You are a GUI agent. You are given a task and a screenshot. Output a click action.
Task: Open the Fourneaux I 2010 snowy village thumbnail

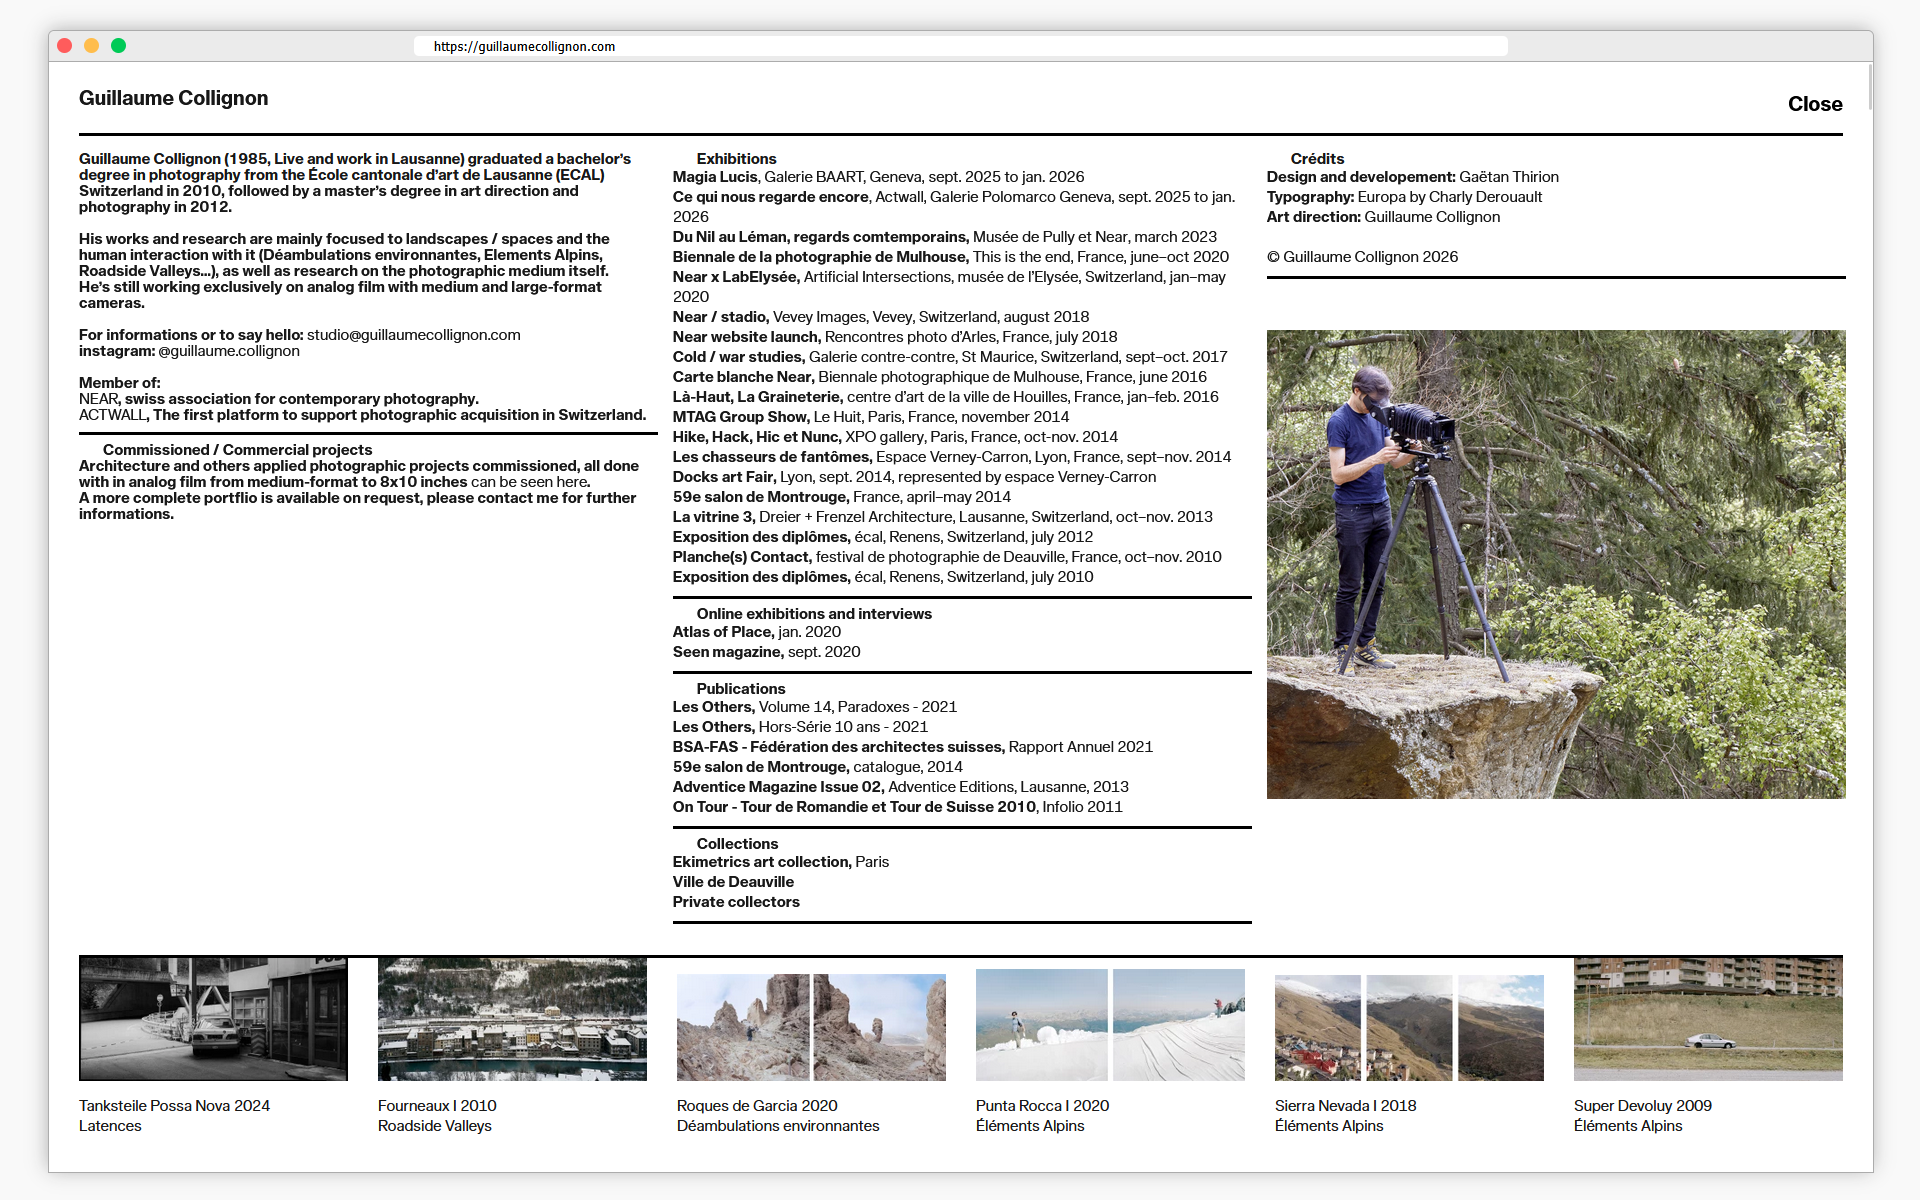point(512,1018)
